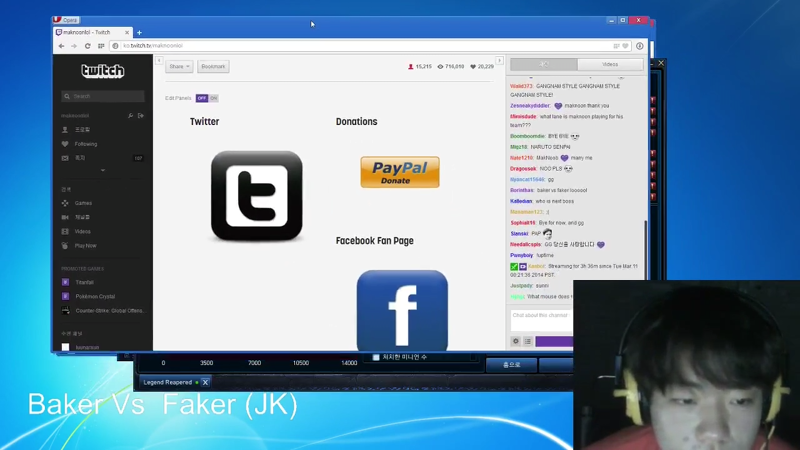800x450 pixels.
Task: Click chat username Dragoesek
Action: 523,169
